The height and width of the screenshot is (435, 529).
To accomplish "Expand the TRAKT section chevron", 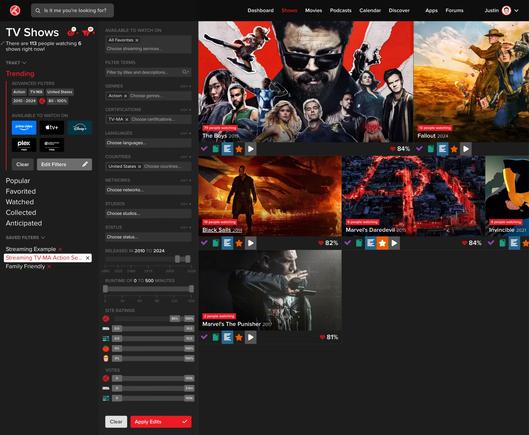I will click(24, 63).
